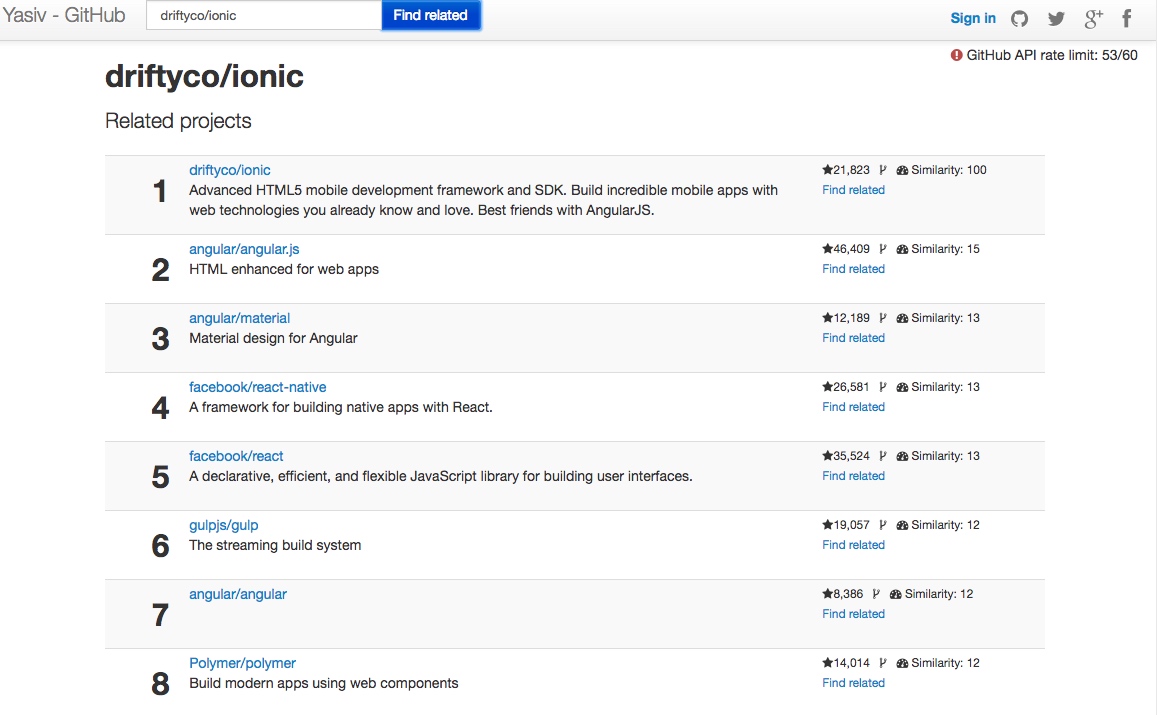Click the fork icon for driftyco/ionic
The image size is (1157, 715).
(x=883, y=170)
